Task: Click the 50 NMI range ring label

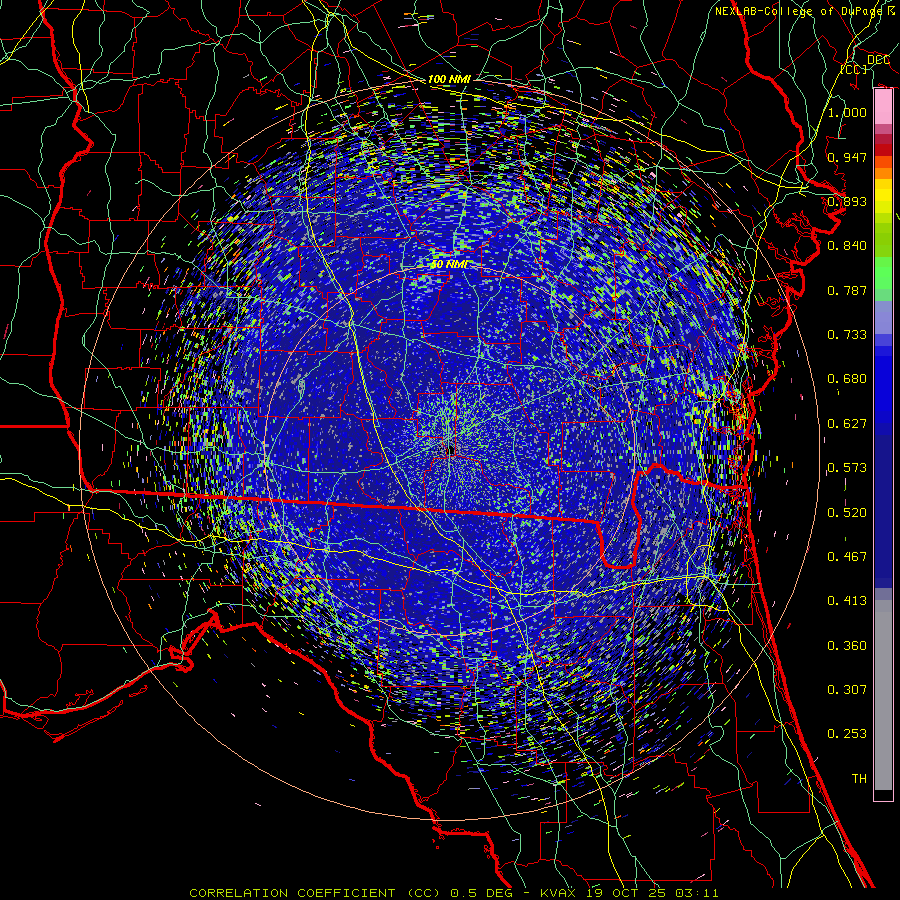Action: click(x=449, y=264)
